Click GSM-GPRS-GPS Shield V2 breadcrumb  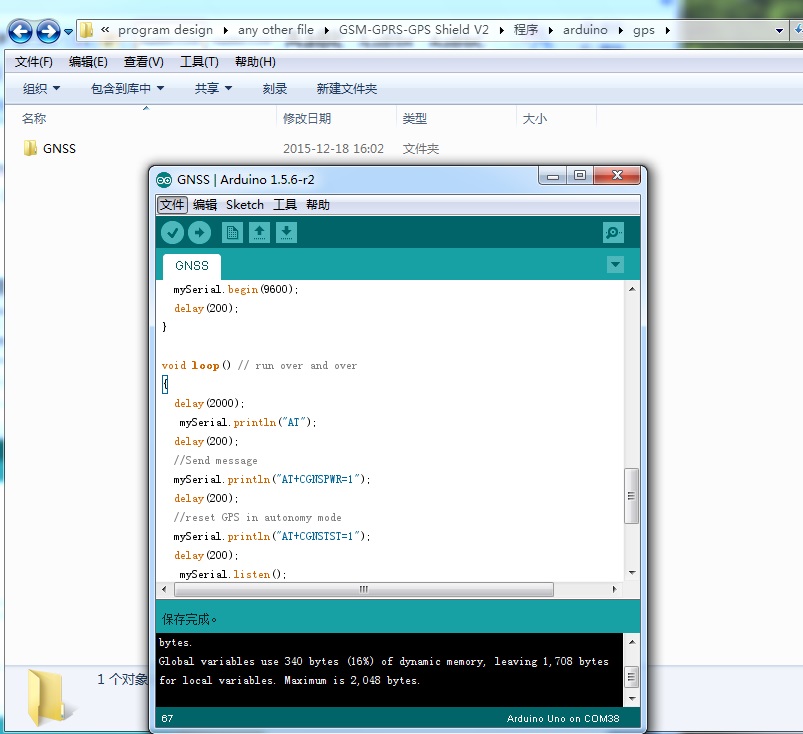(414, 30)
